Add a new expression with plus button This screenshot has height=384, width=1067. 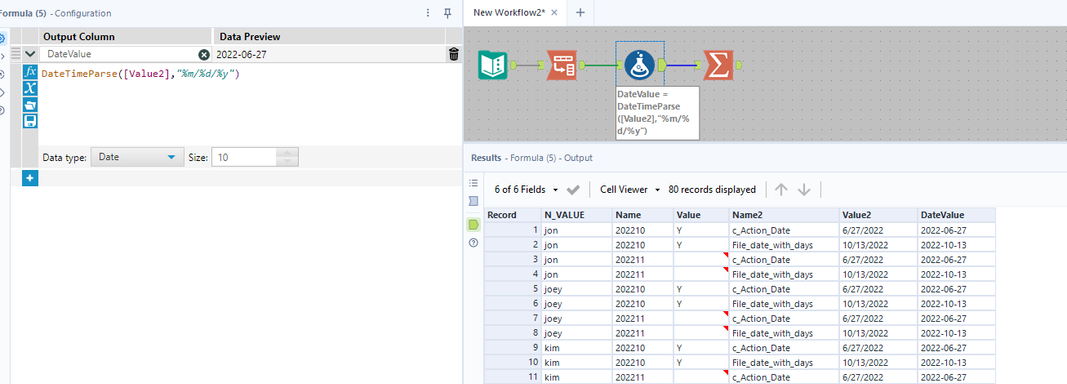(30, 178)
